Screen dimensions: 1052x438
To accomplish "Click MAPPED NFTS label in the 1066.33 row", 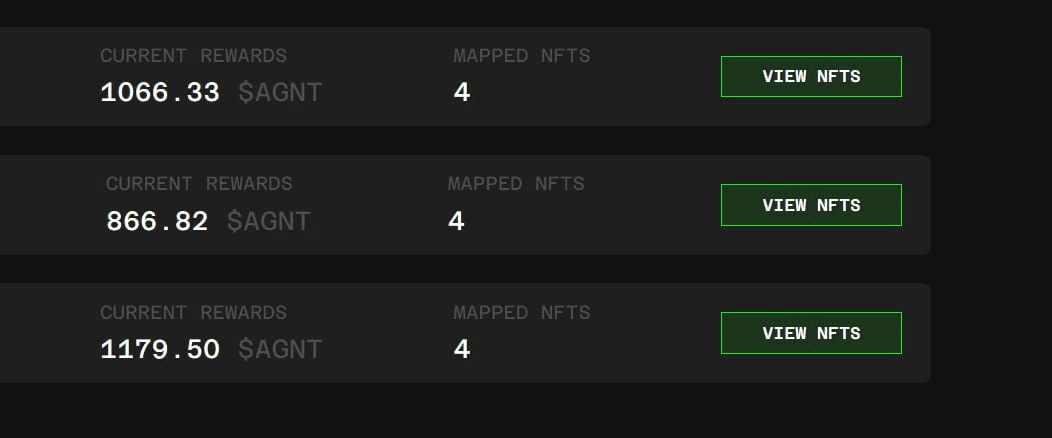I will (x=522, y=56).
